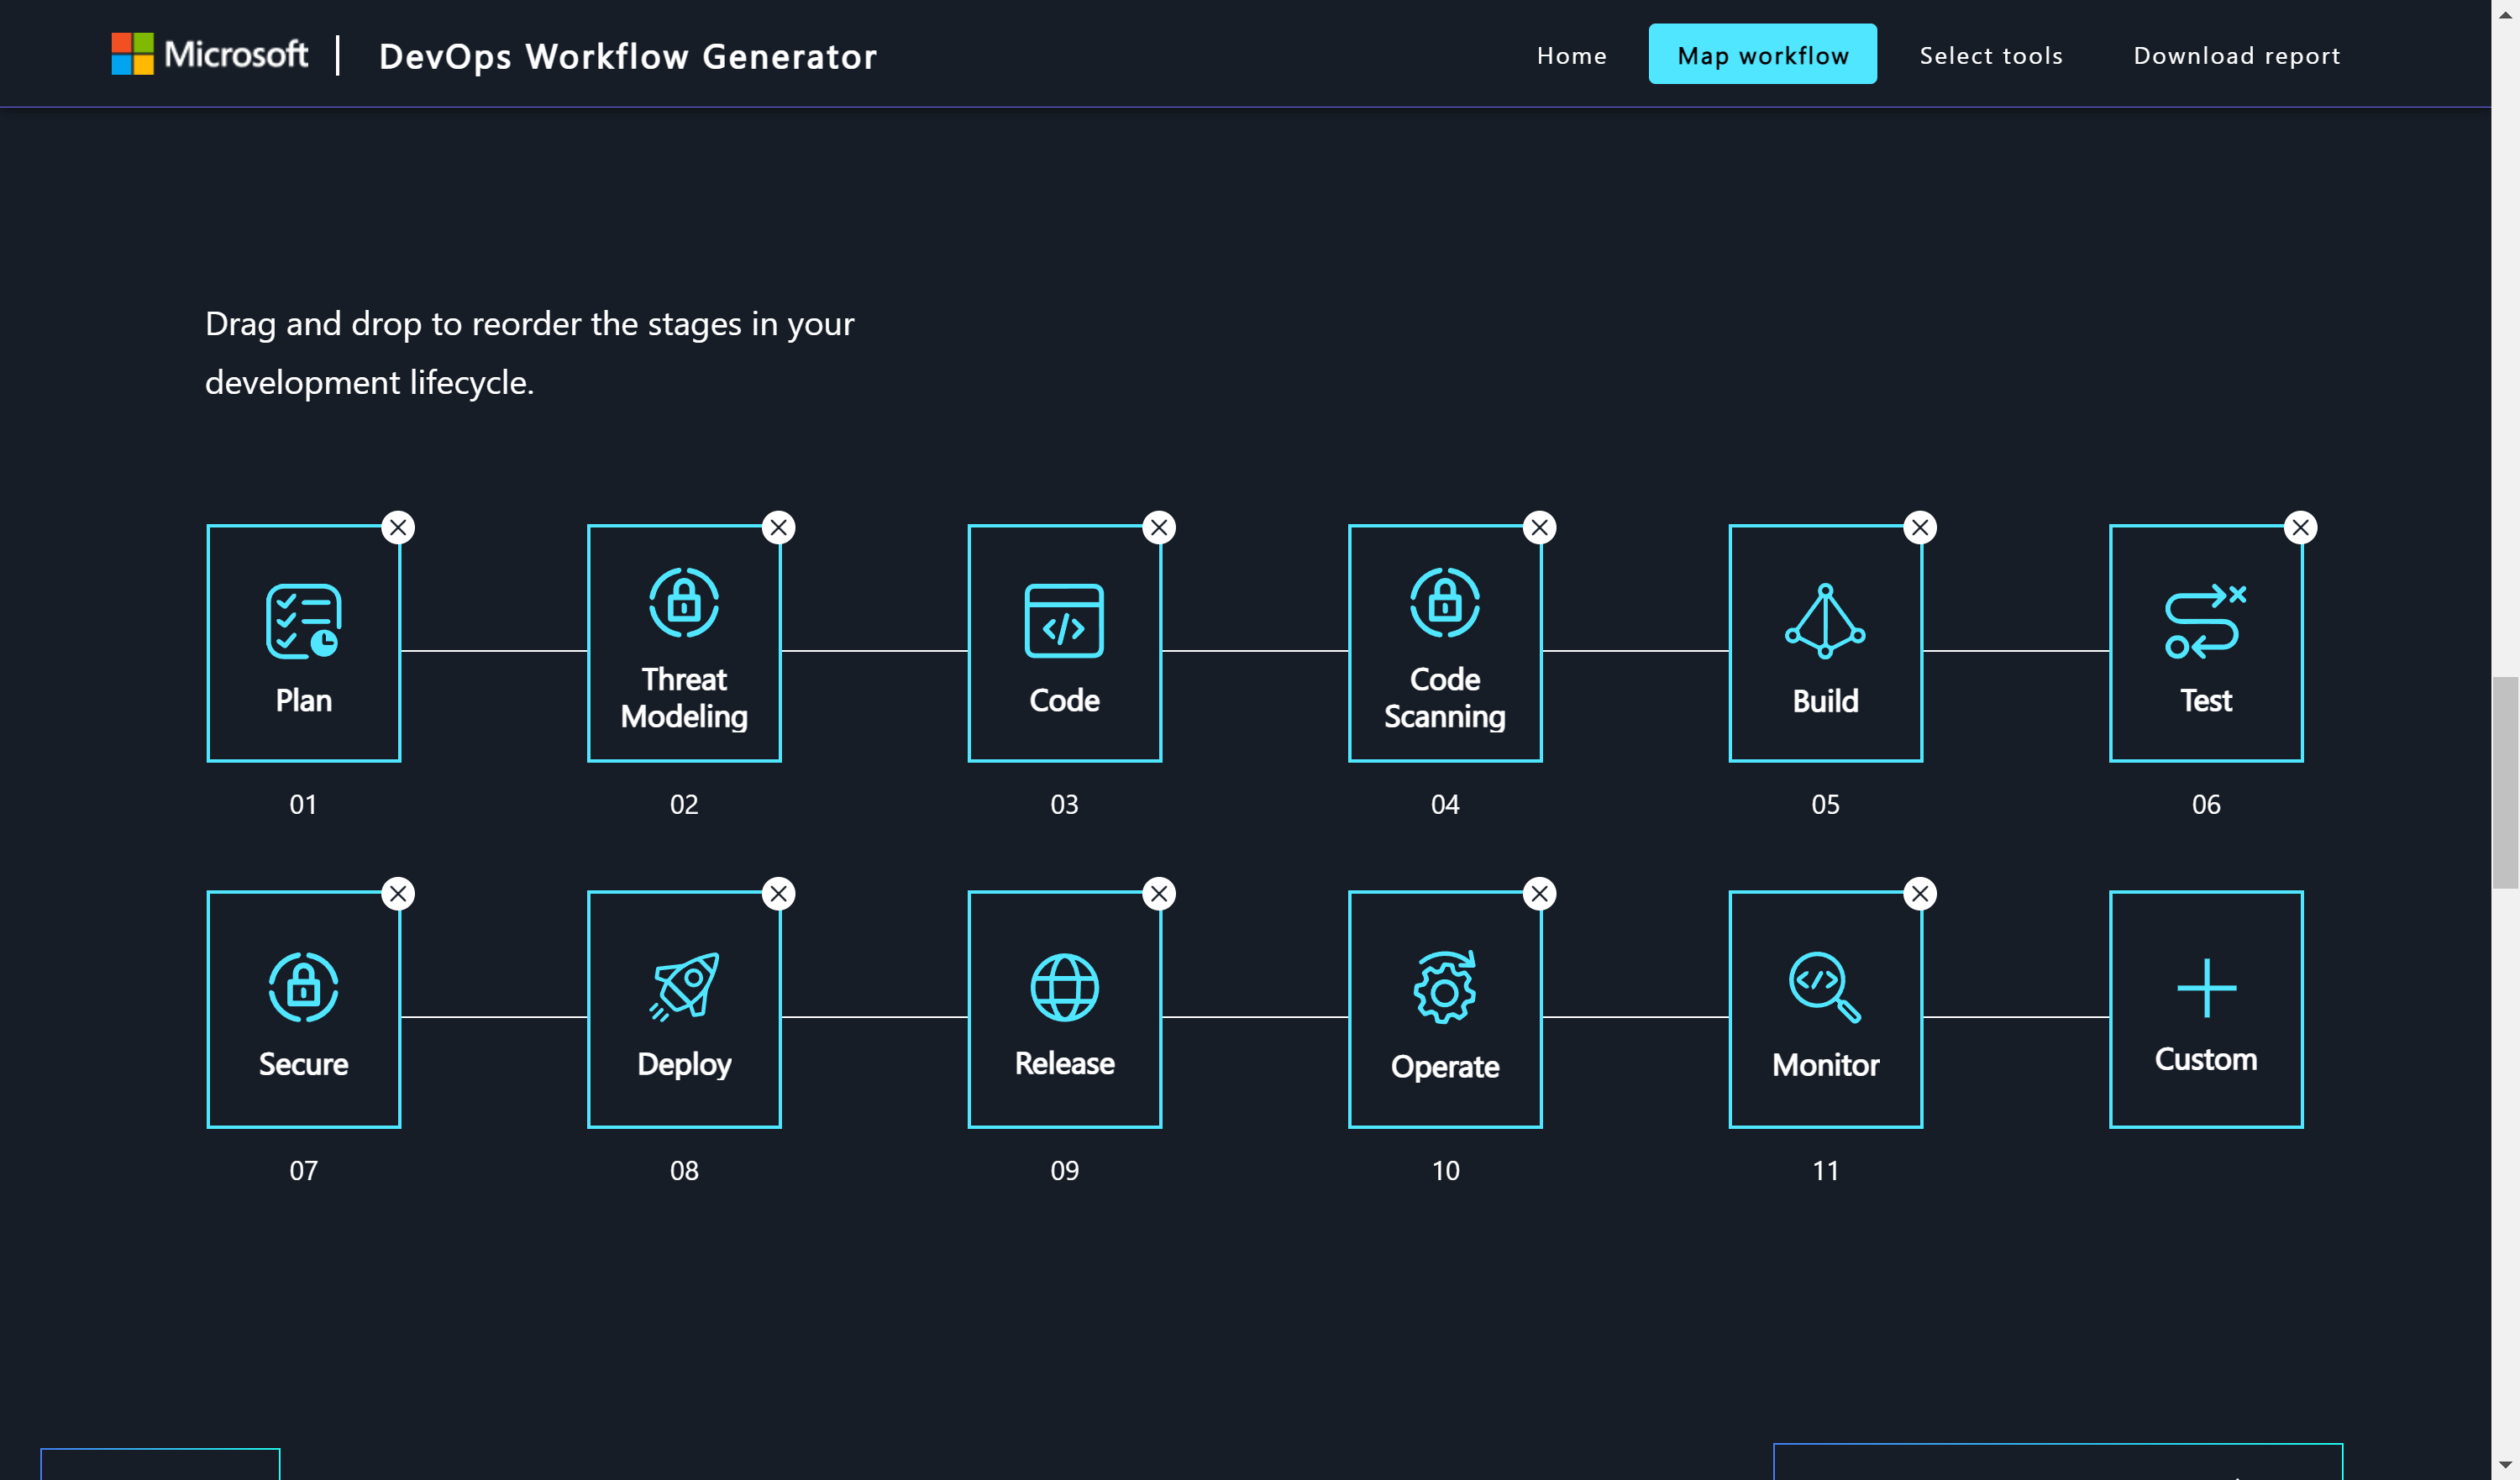Remove the Monitor stage
The height and width of the screenshot is (1480, 2520).
[x=1920, y=893]
